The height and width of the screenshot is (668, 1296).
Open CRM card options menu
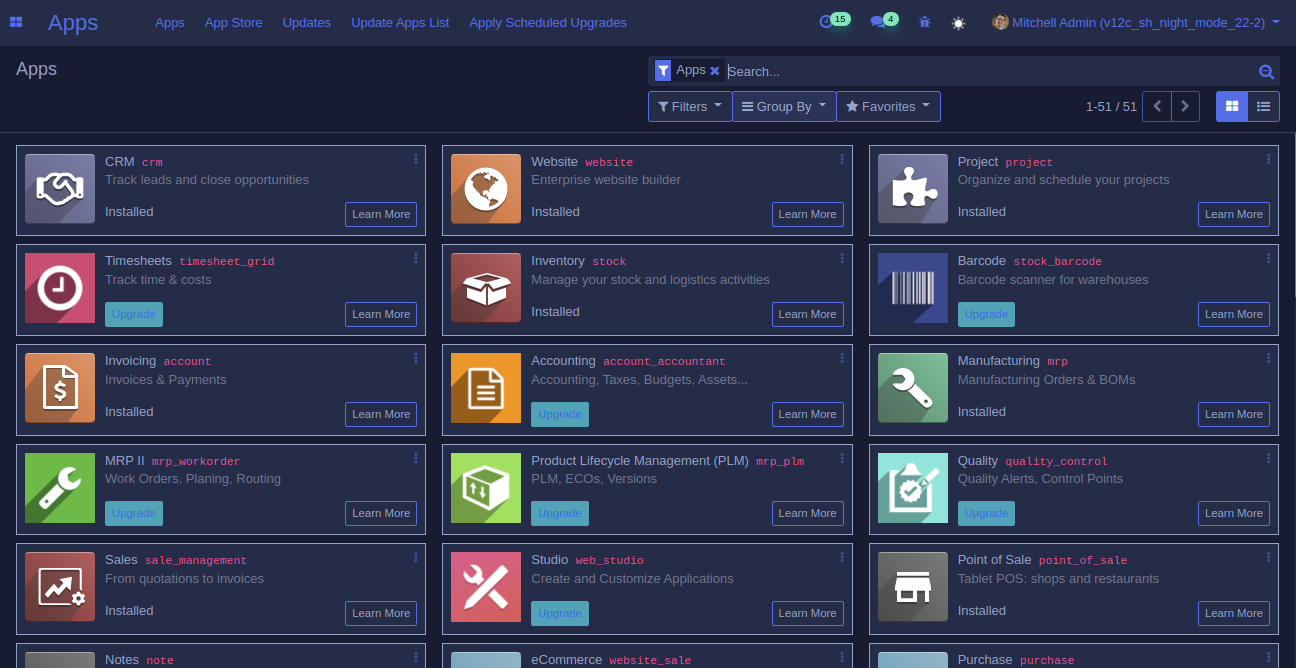click(x=416, y=159)
